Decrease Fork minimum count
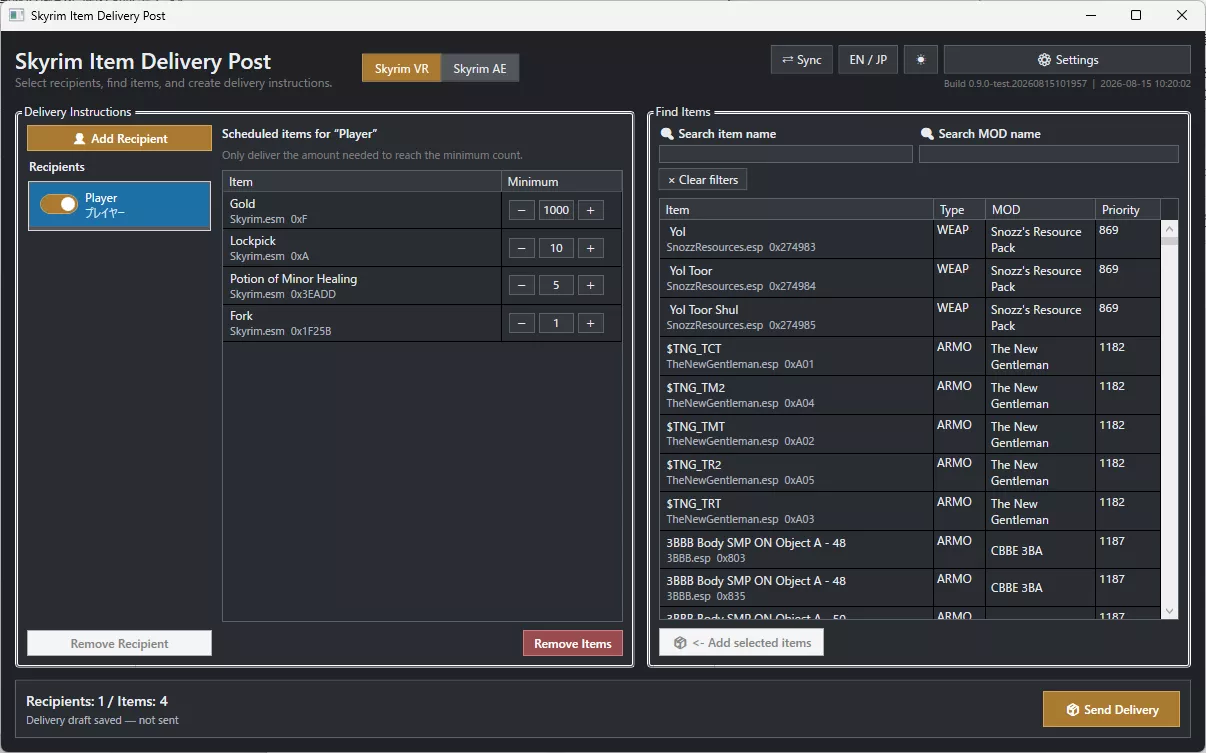The height and width of the screenshot is (753, 1206). (x=522, y=323)
